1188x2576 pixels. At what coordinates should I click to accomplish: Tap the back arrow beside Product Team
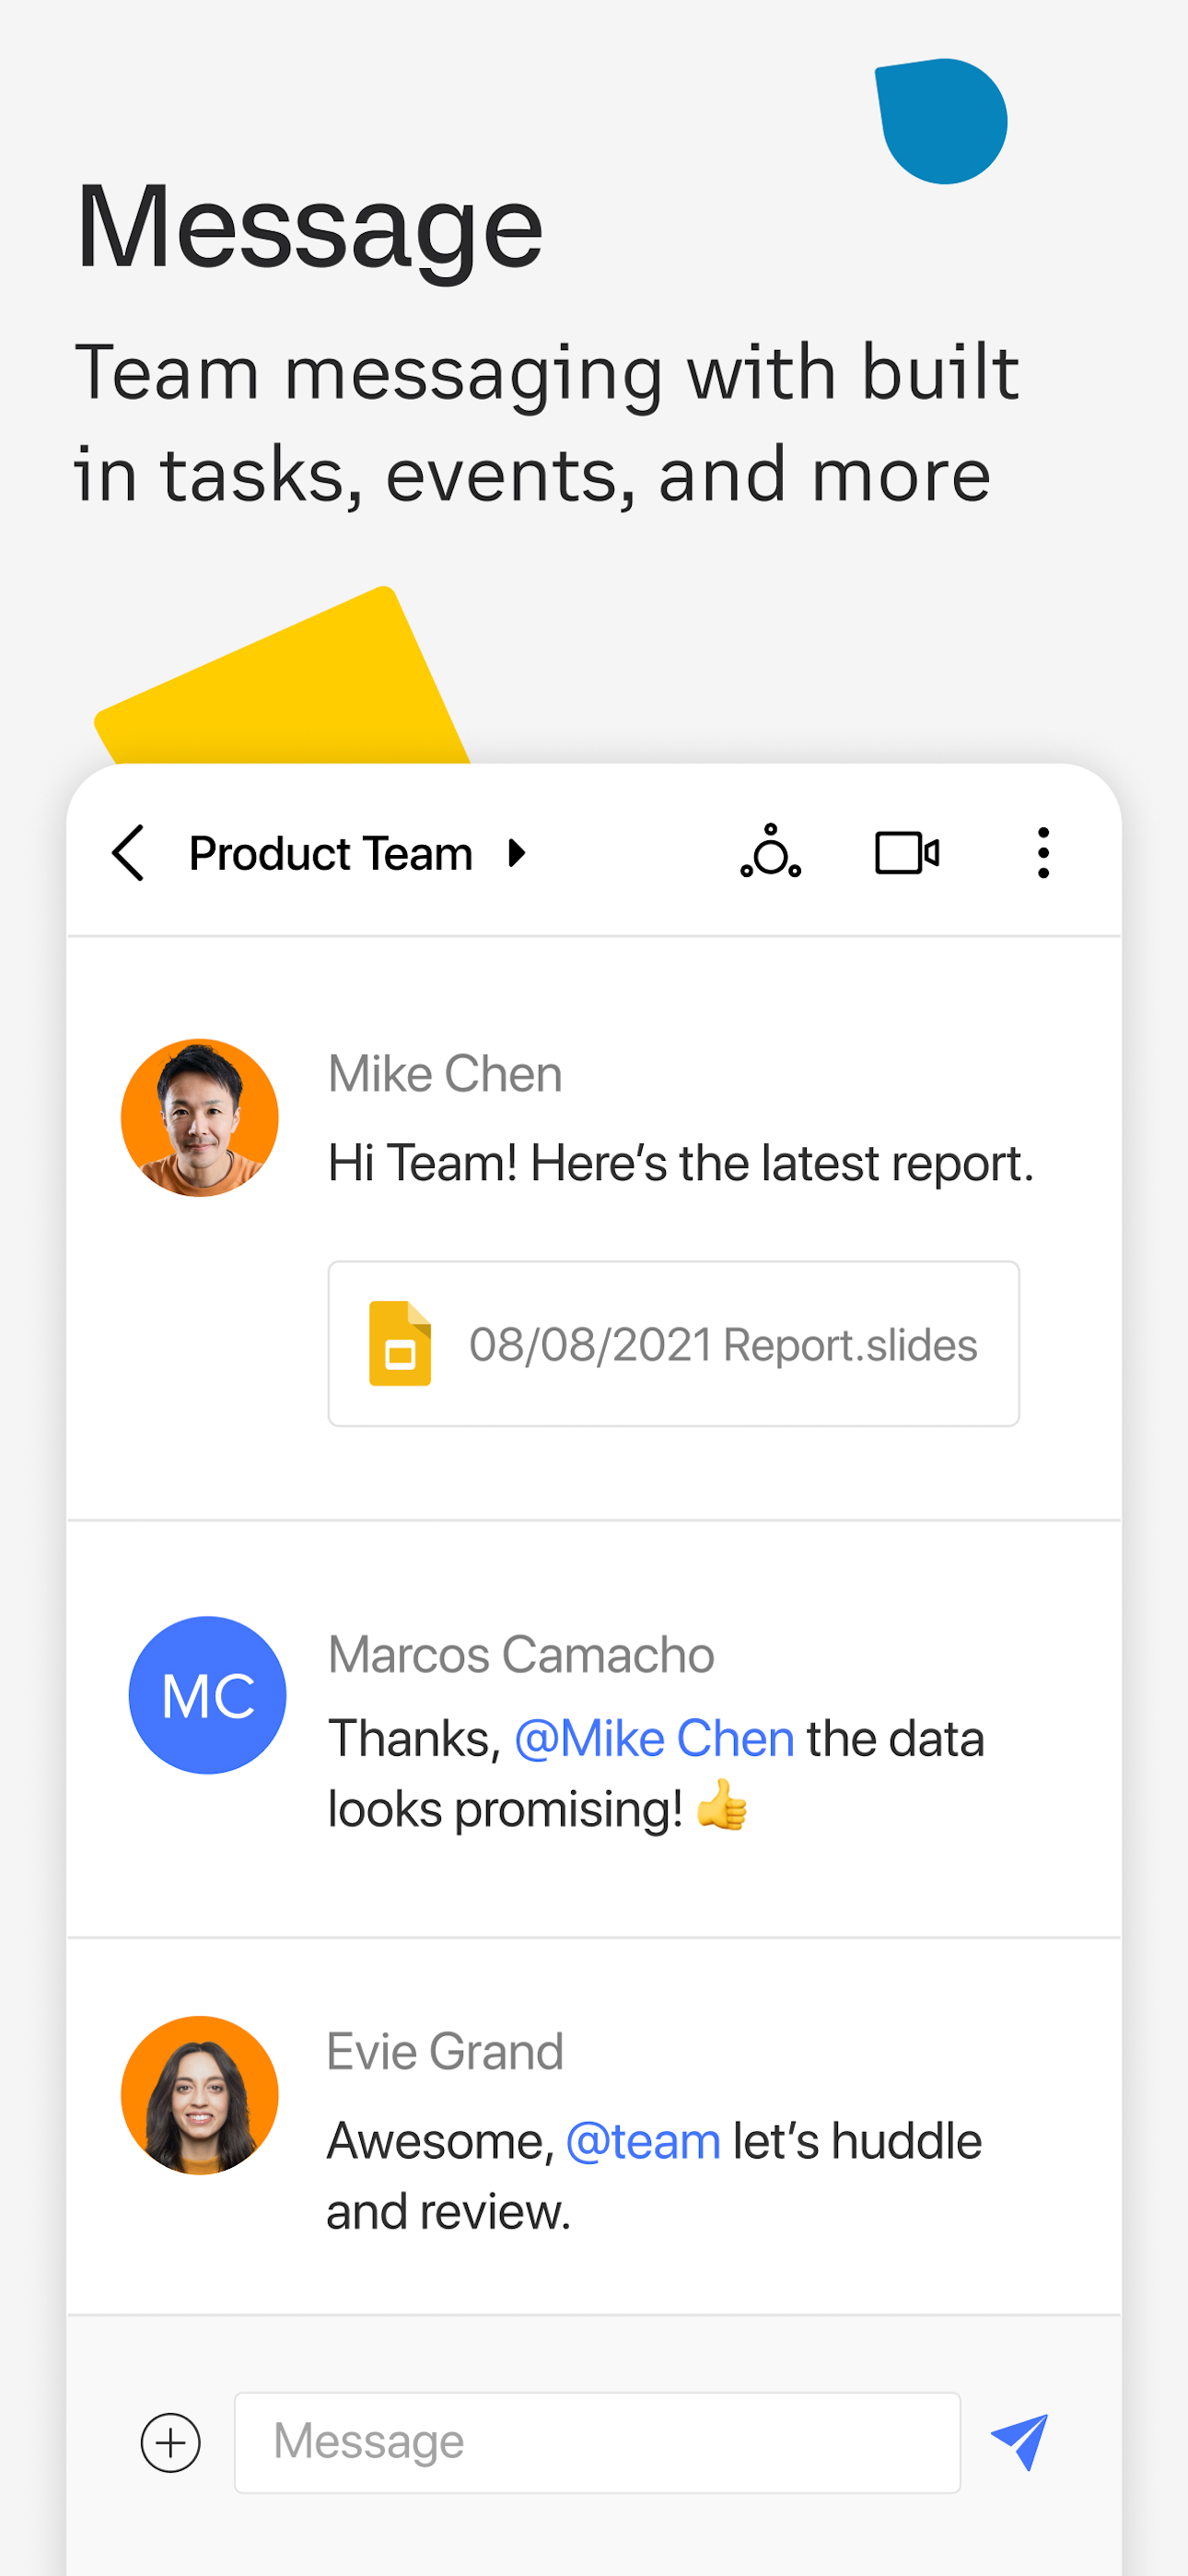pos(128,853)
